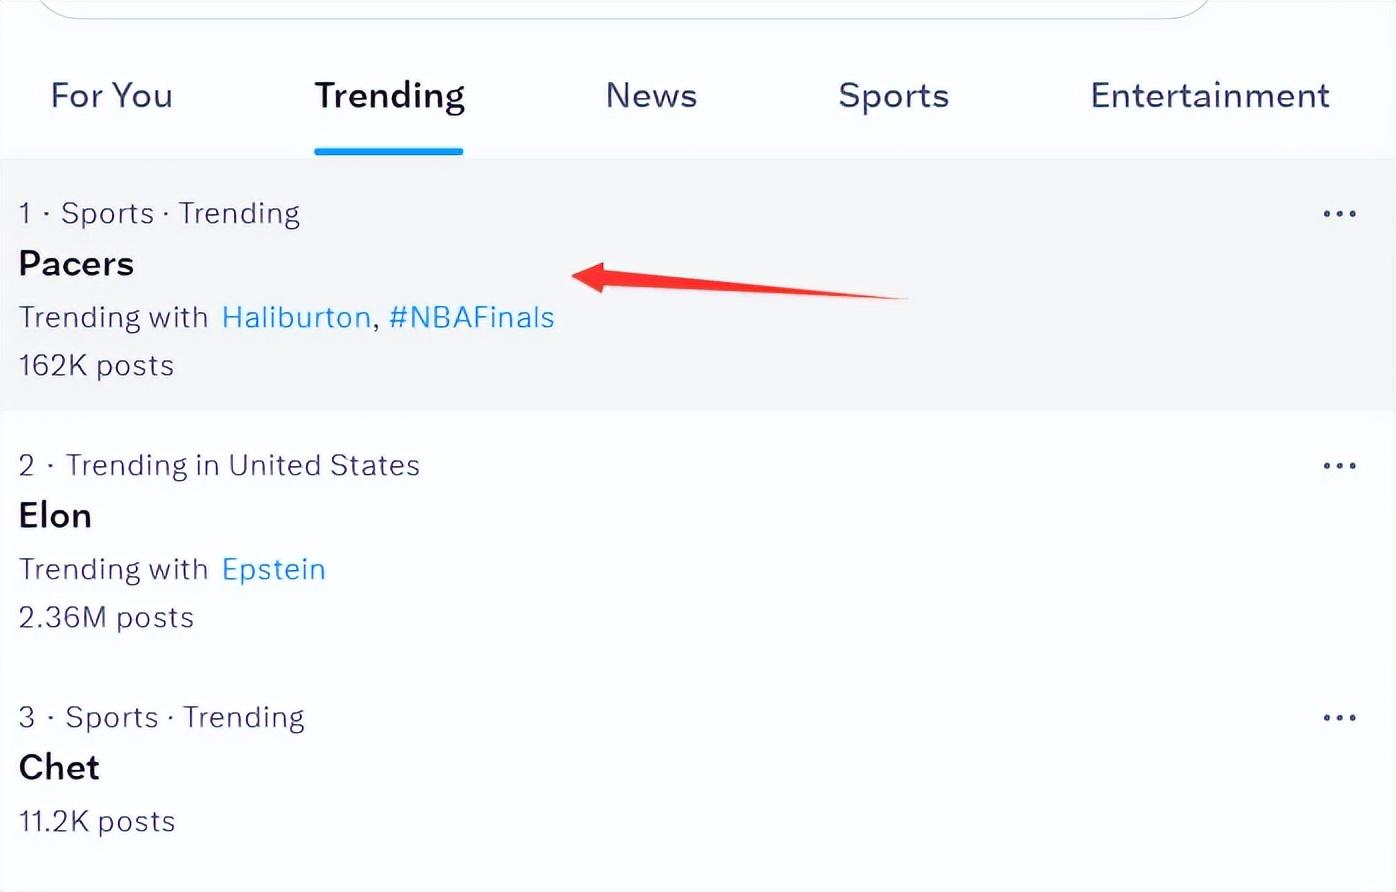Select the Chet trending topic
Screen dimensions: 1396x892
[x=59, y=768]
